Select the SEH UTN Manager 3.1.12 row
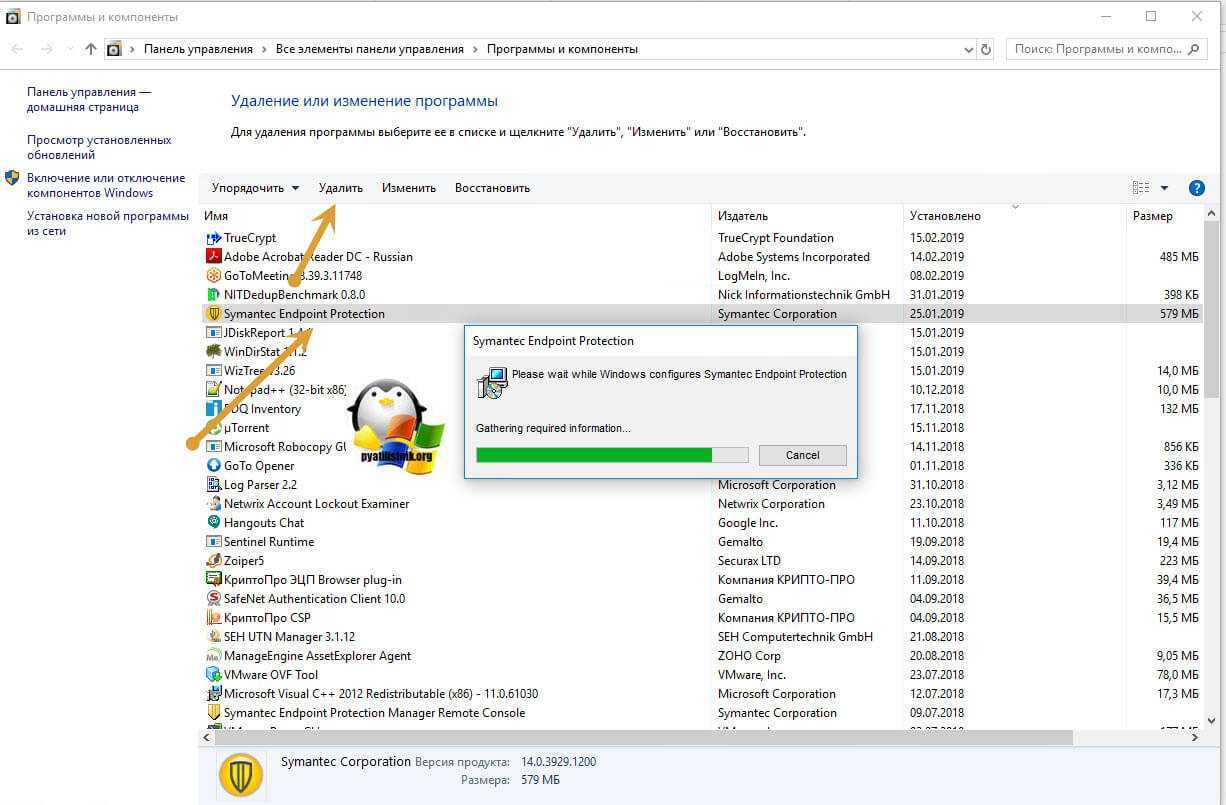This screenshot has width=1226, height=805. click(x=702, y=637)
